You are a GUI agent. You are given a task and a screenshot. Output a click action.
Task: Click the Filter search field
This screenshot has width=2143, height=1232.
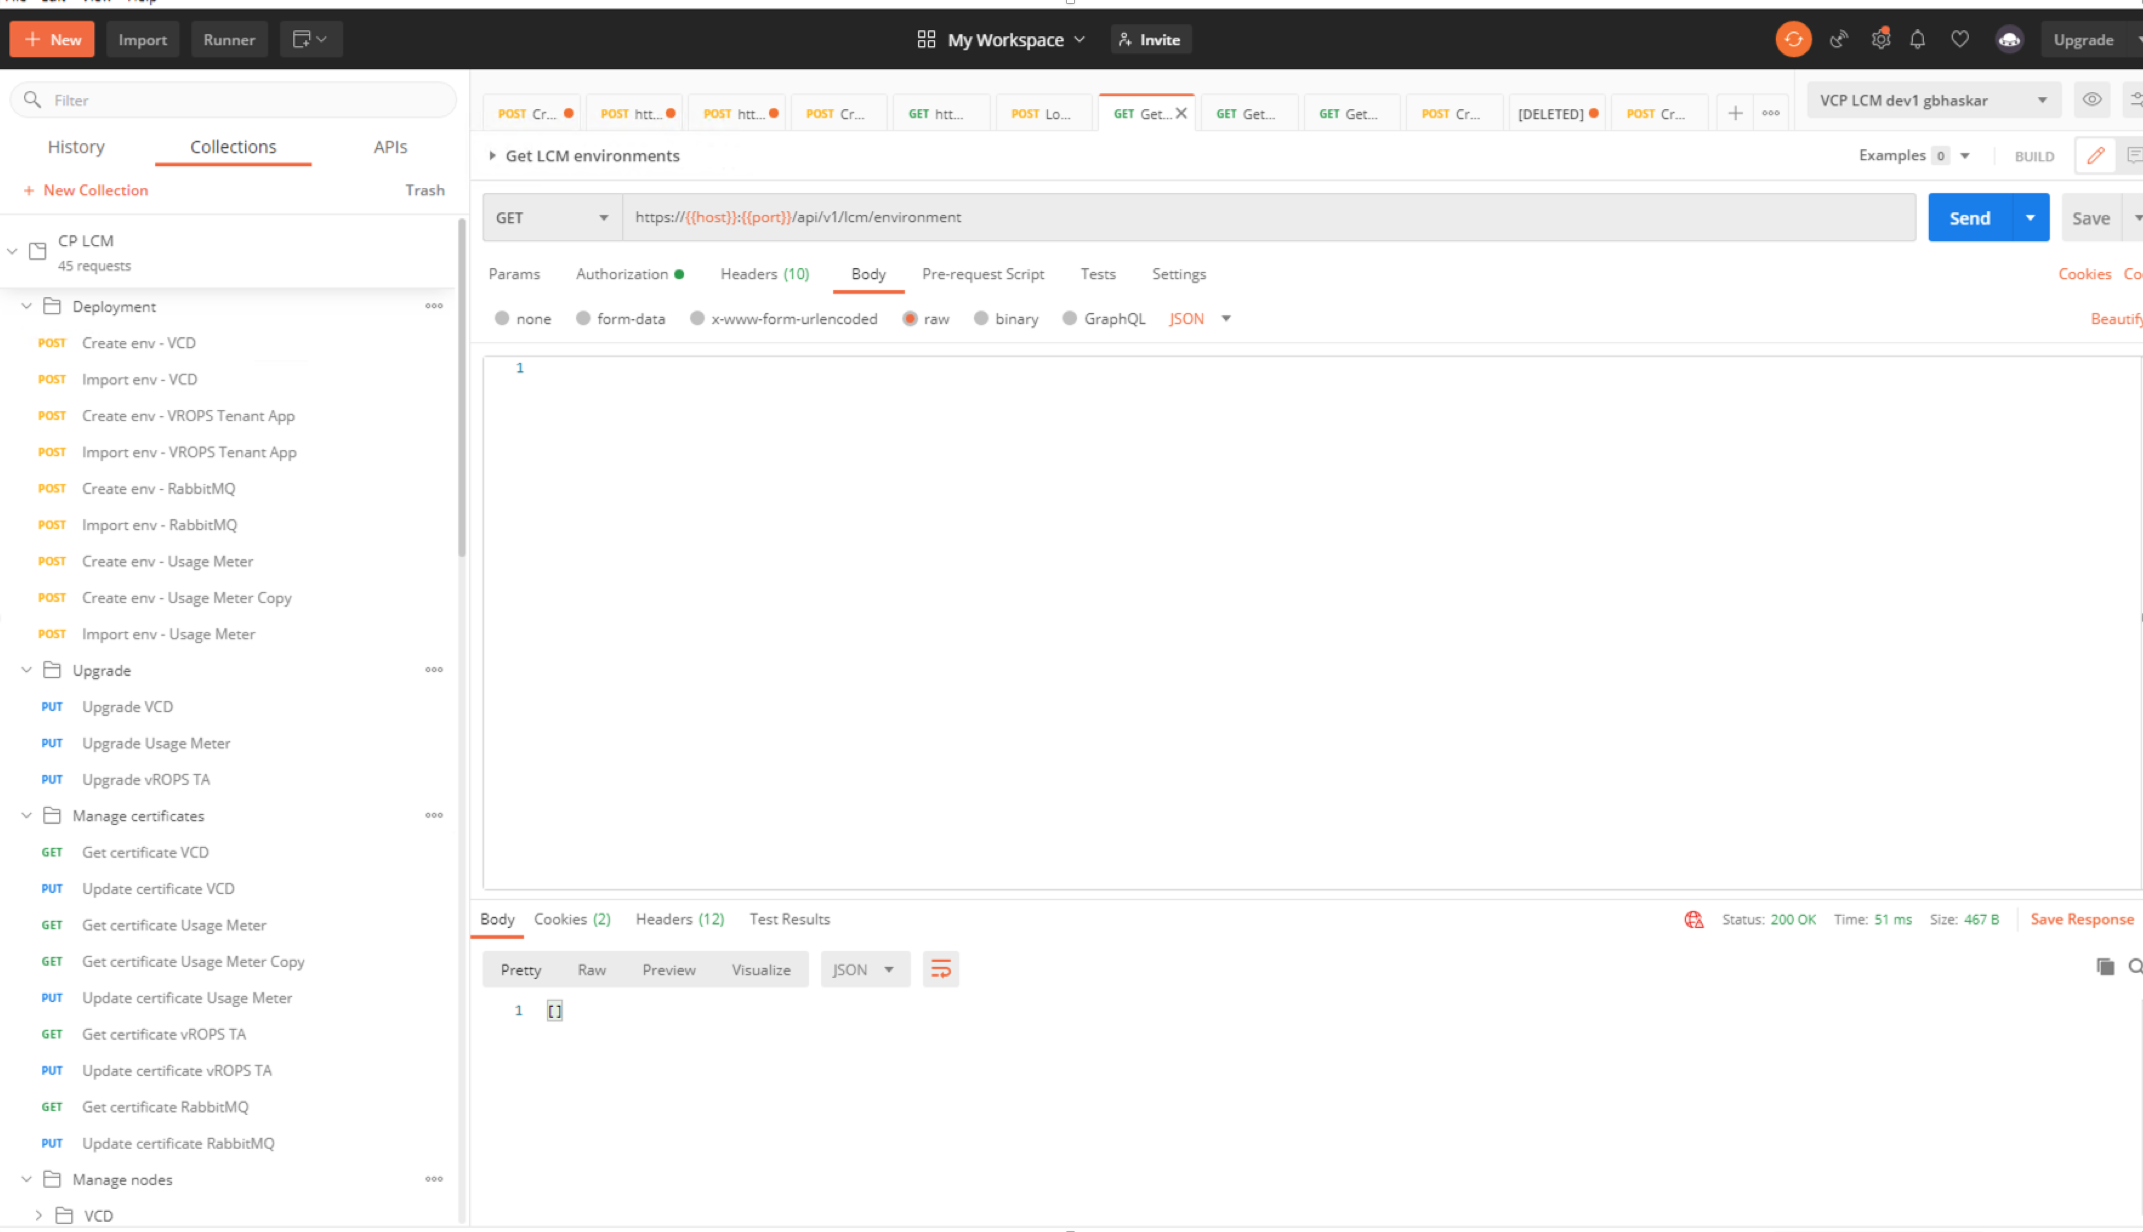click(x=240, y=100)
